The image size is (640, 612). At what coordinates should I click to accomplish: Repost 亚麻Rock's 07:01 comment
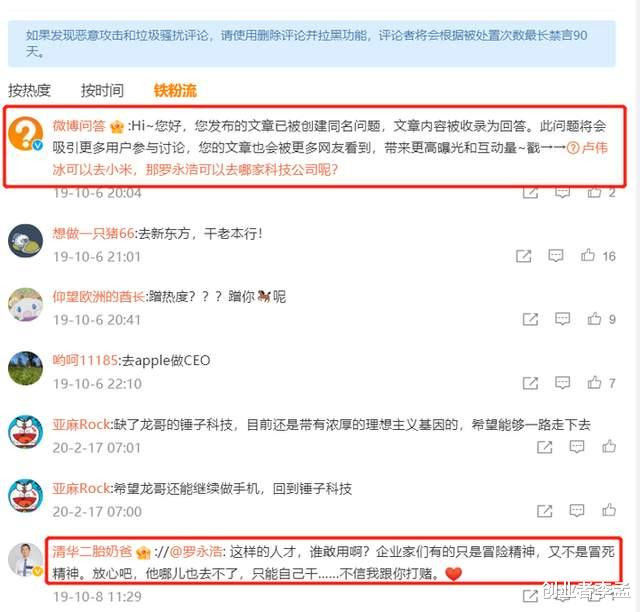(544, 447)
